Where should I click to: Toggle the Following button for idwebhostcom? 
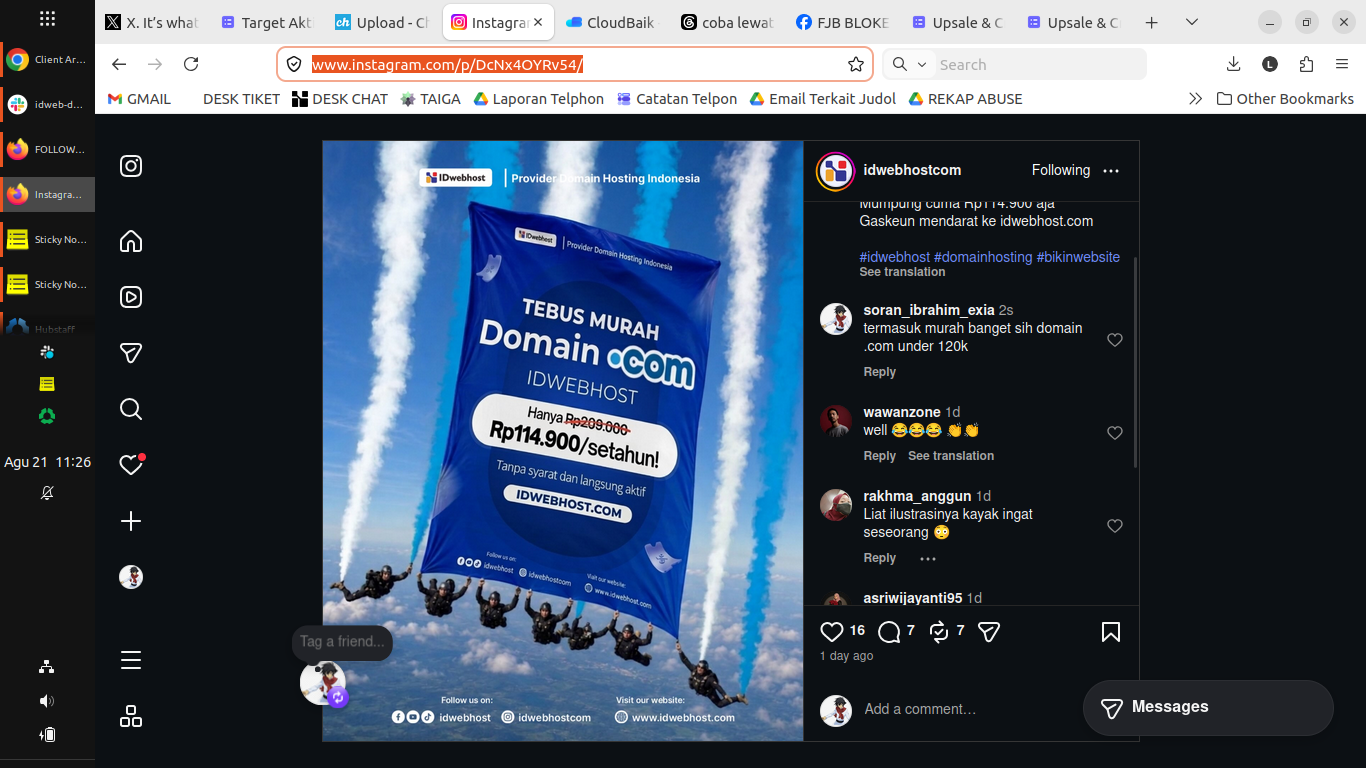coord(1061,171)
